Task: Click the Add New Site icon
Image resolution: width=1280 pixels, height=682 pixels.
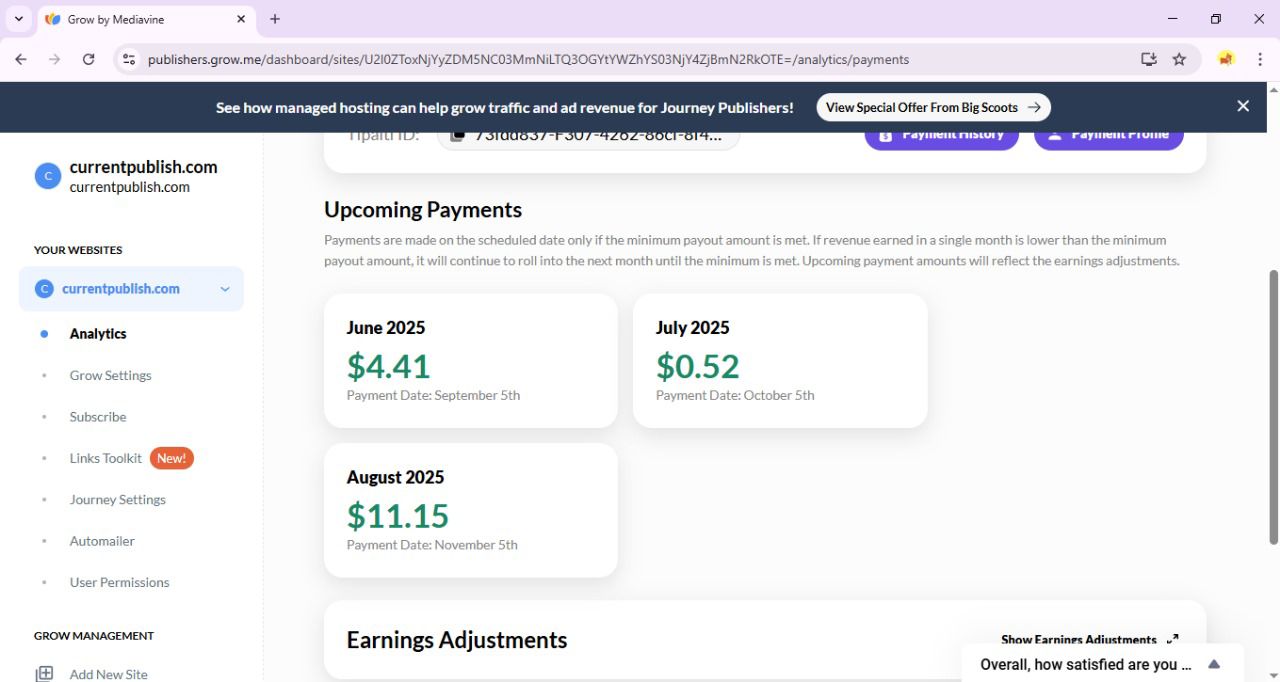Action: click(x=44, y=674)
